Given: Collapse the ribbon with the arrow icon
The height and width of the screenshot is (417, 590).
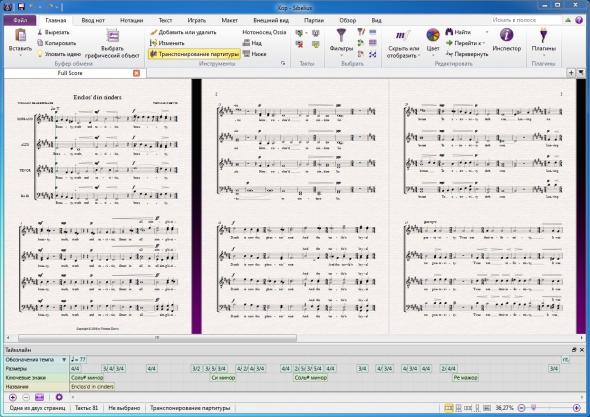Looking at the screenshot, I should 569,20.
